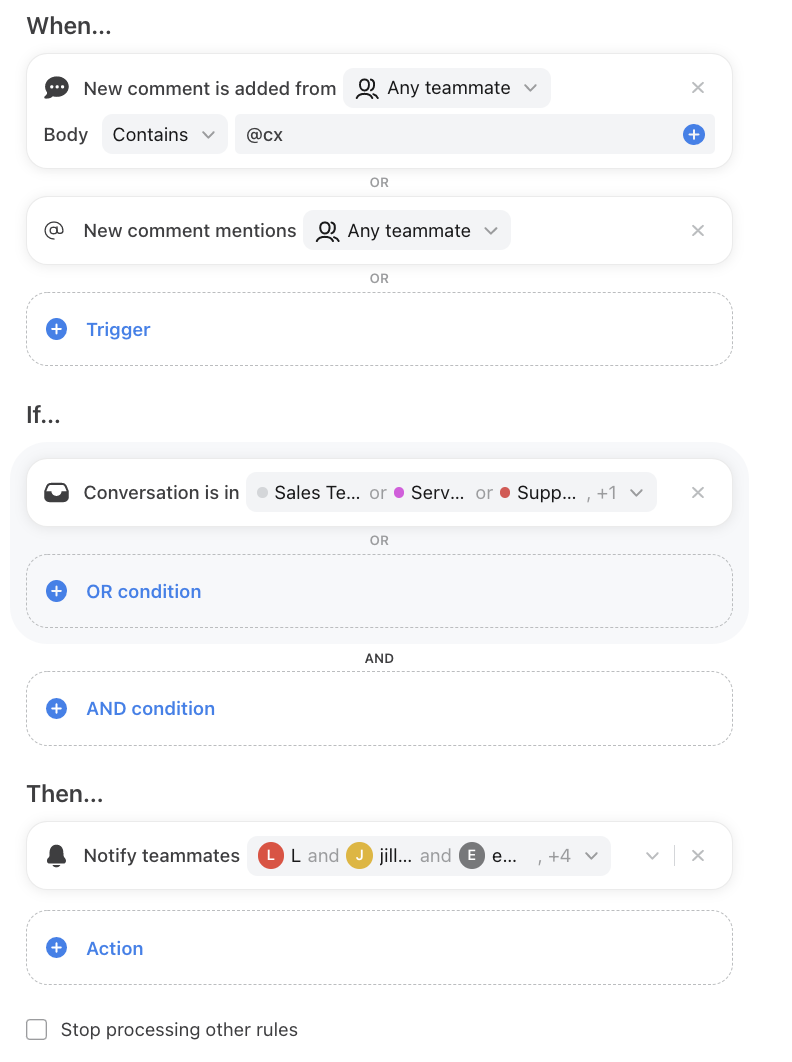This screenshot has height=1062, width=792.
Task: Click the @ mentions icon
Action: pyautogui.click(x=54, y=230)
